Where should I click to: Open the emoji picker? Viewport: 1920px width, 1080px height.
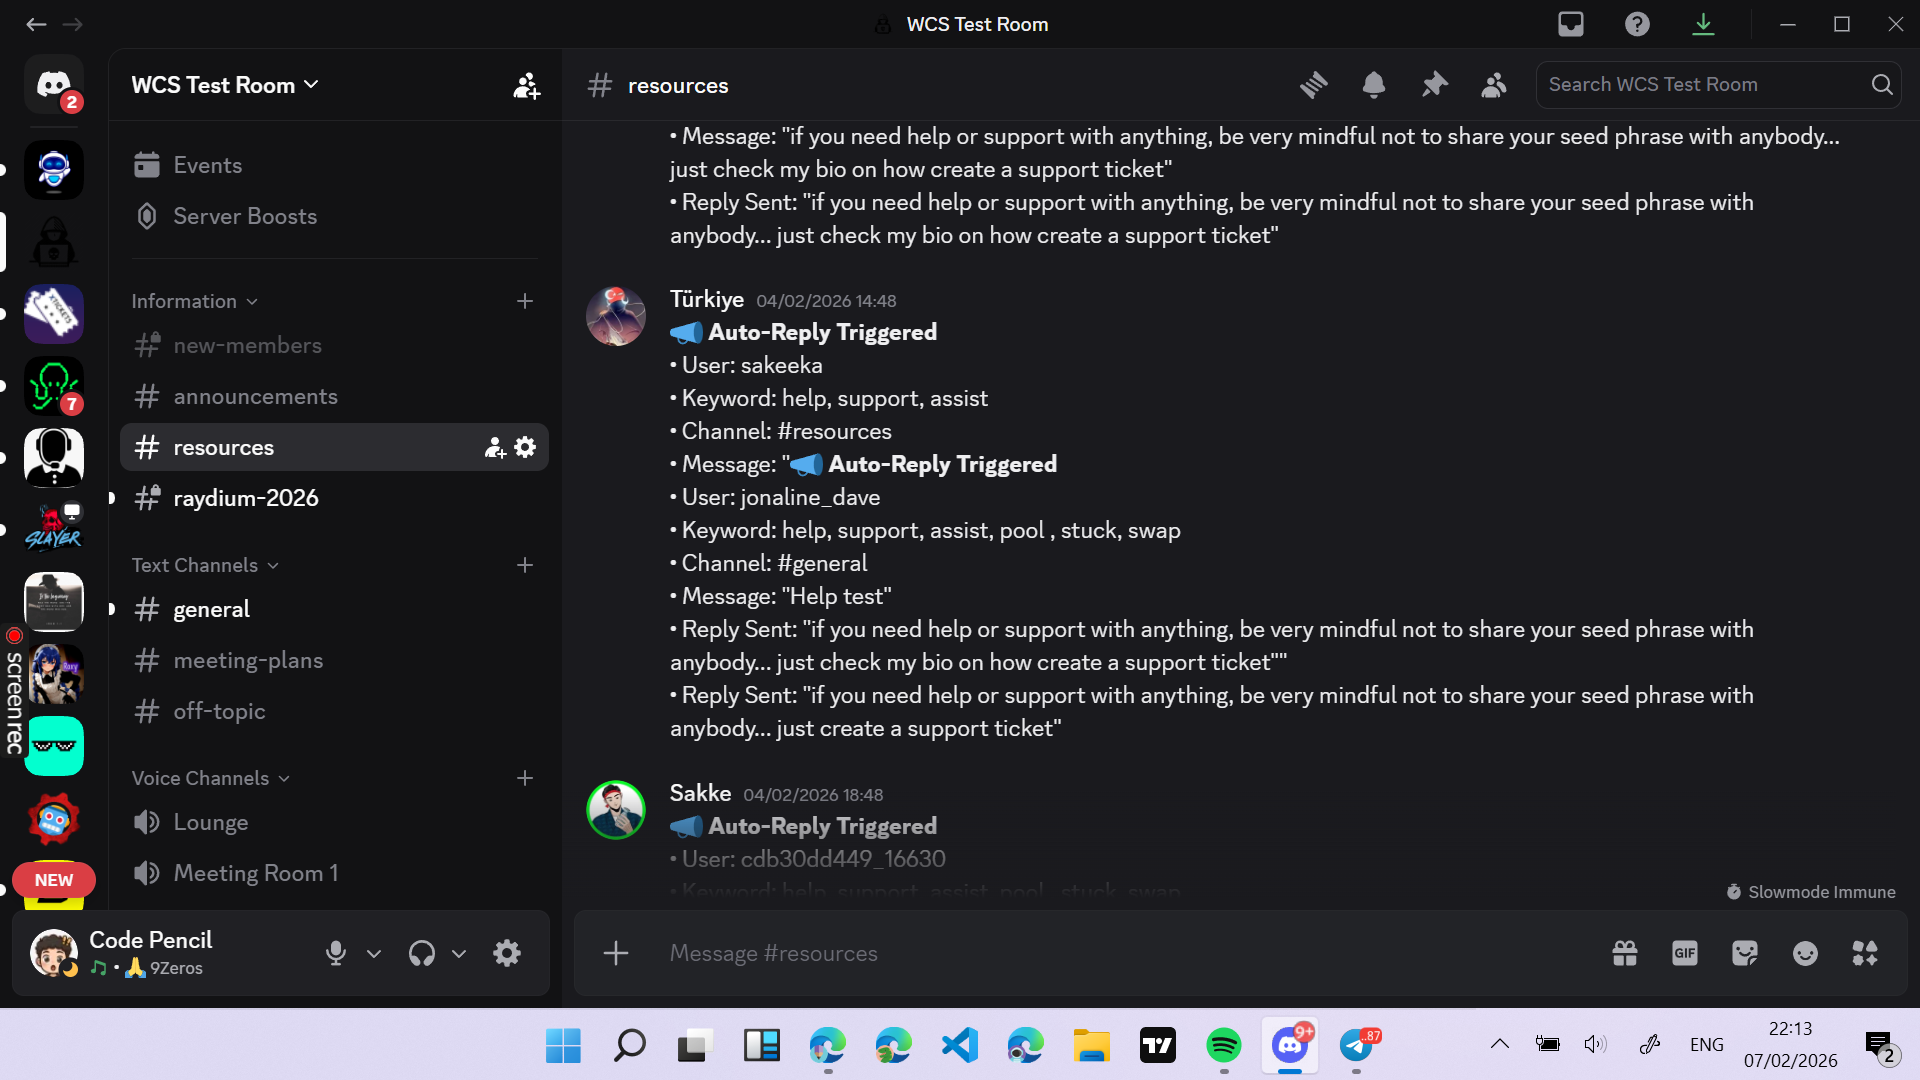[1805, 953]
